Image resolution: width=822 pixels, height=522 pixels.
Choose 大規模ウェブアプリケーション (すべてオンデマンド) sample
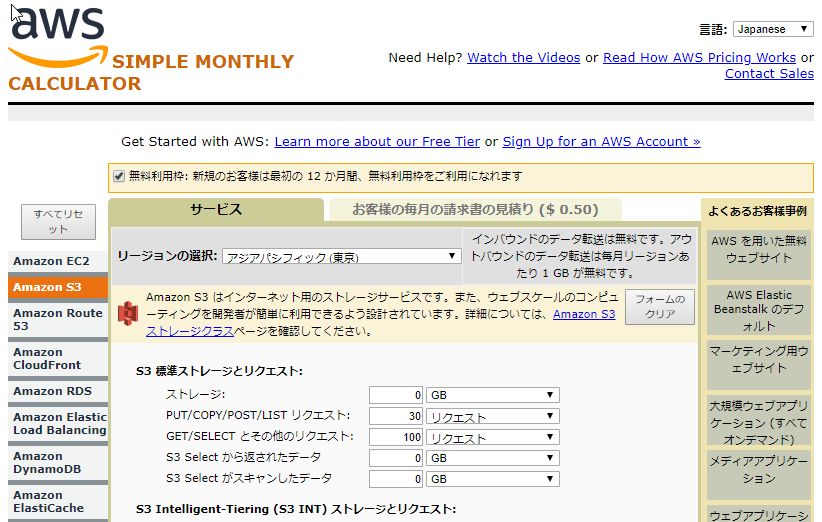[x=759, y=420]
